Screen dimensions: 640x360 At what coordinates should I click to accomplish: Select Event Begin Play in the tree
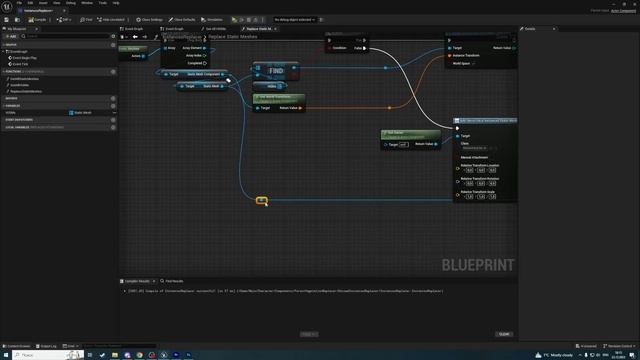point(24,58)
